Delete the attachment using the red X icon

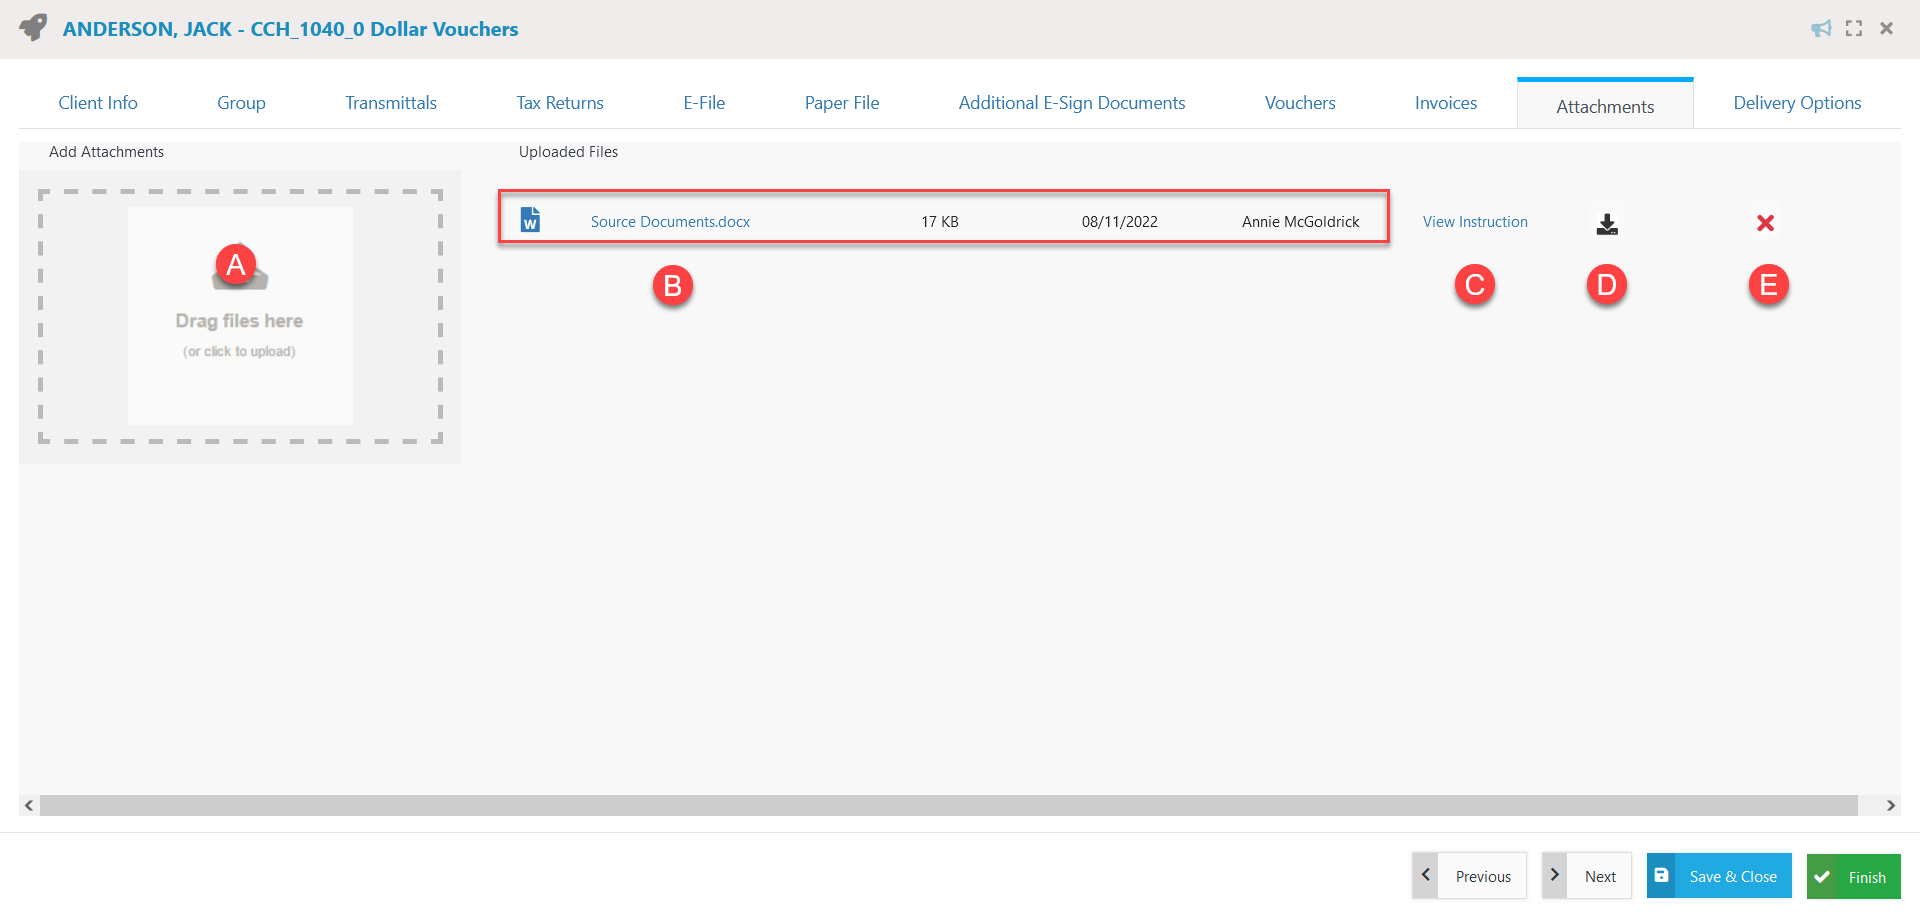pos(1765,222)
